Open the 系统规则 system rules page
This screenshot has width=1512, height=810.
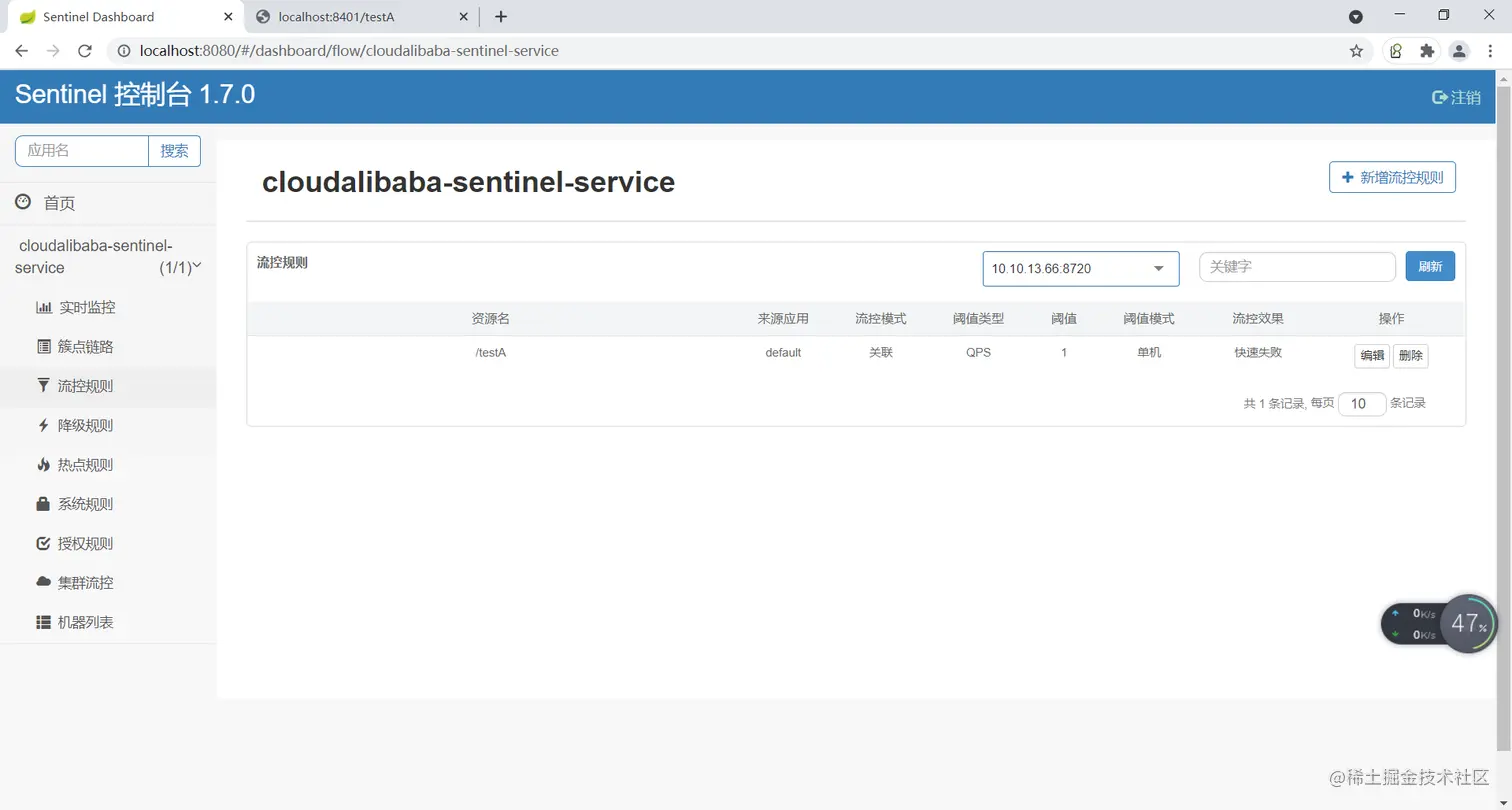[85, 504]
